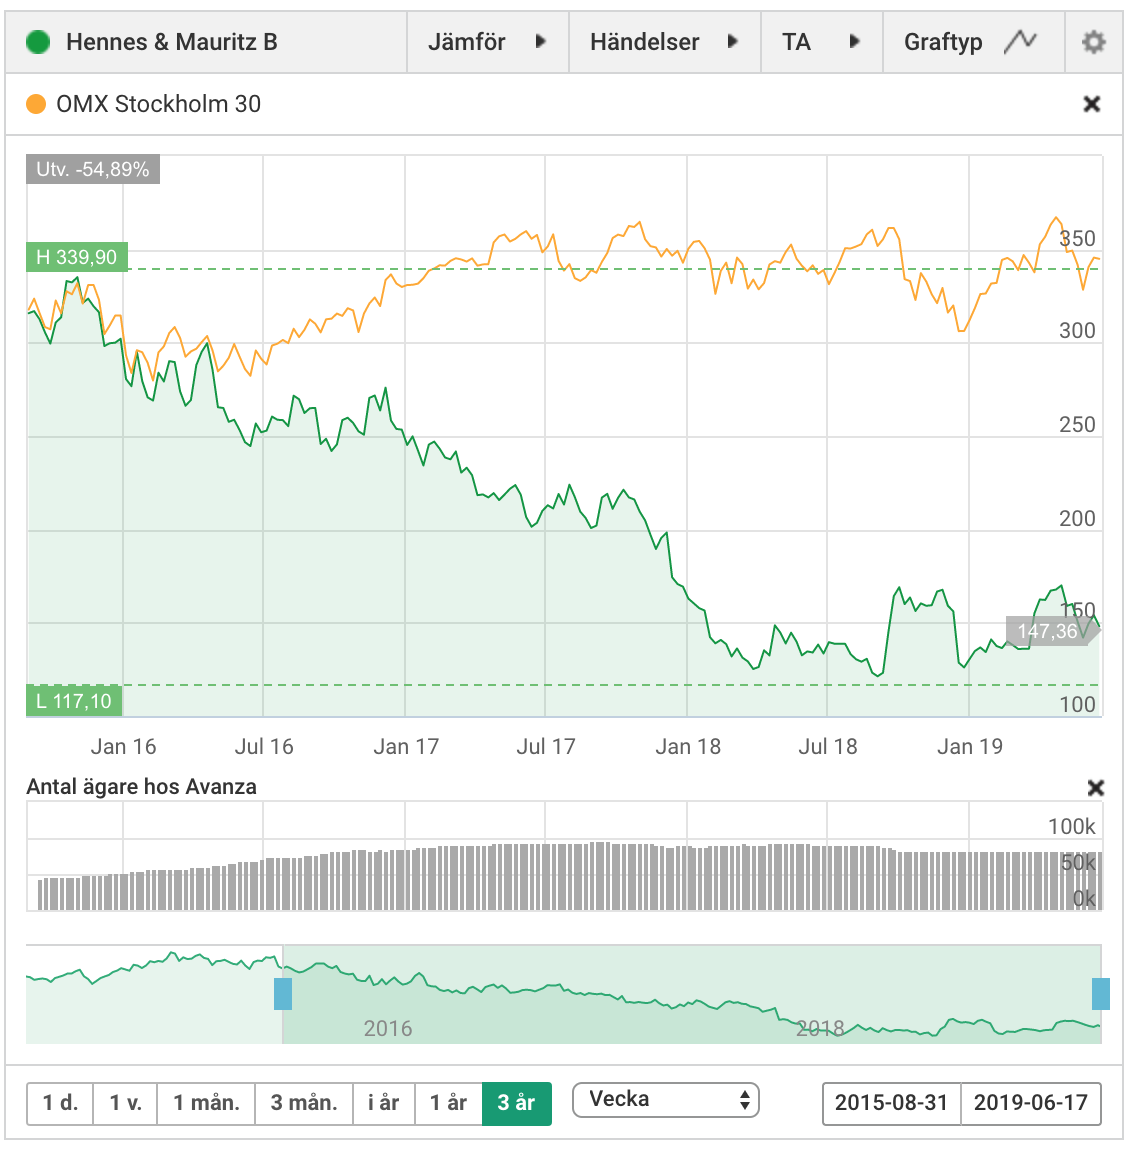Click the Jan 19 axis label
The width and height of the screenshot is (1132, 1158).
tap(970, 747)
